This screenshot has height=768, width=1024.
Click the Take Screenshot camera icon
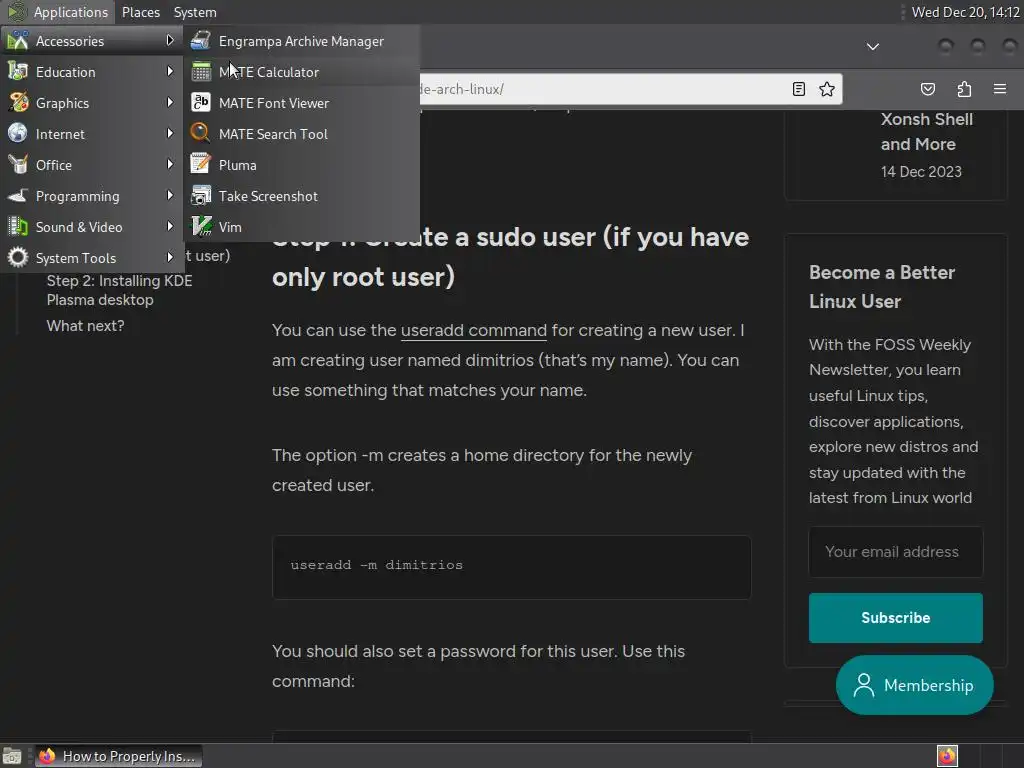[x=200, y=196]
